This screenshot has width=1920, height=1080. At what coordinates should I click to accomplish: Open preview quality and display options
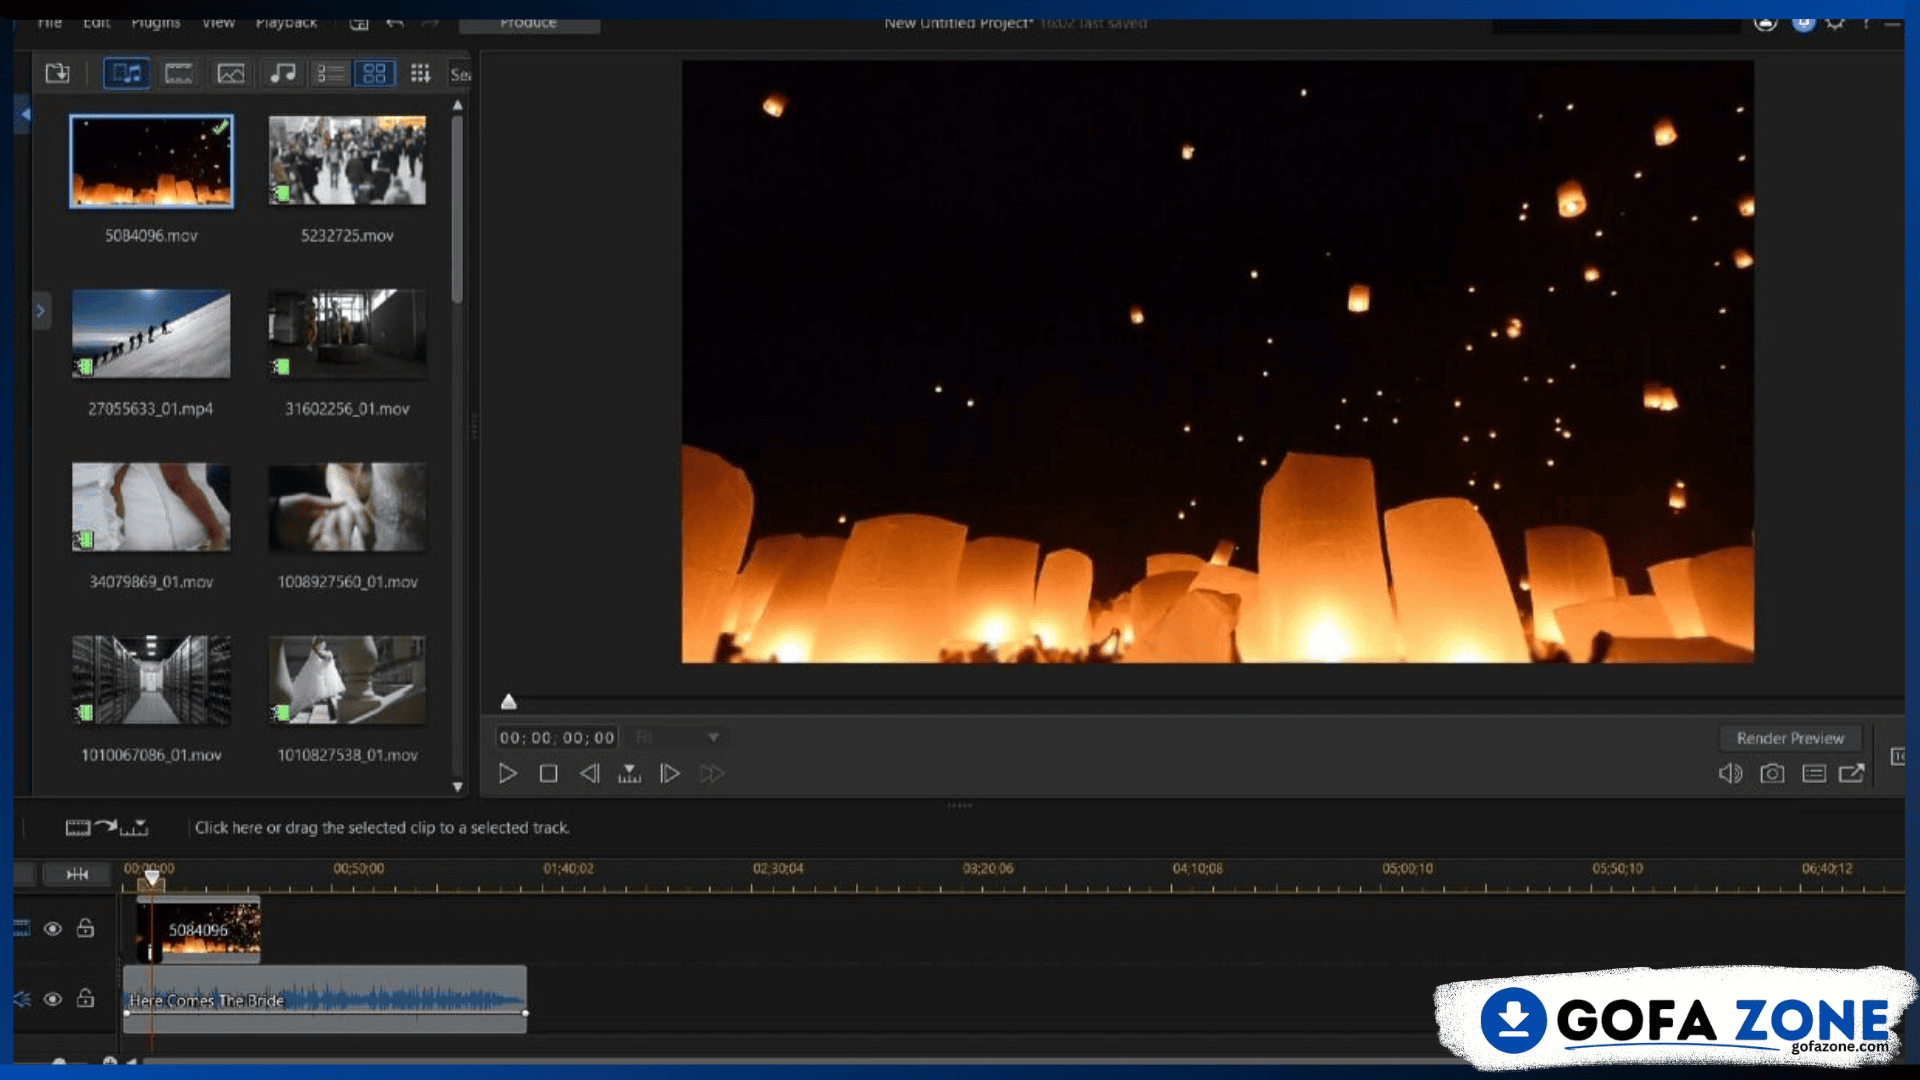tap(1814, 773)
